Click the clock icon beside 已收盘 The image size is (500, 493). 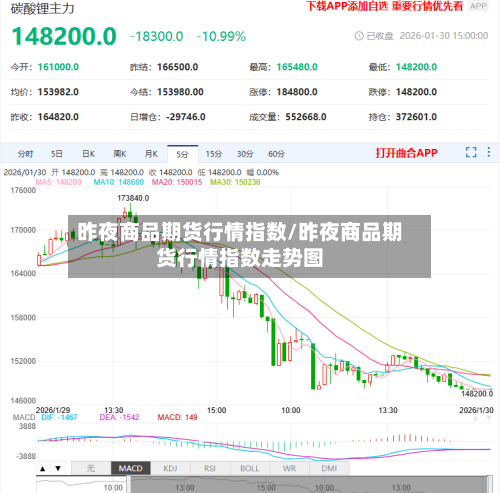[x=359, y=36]
